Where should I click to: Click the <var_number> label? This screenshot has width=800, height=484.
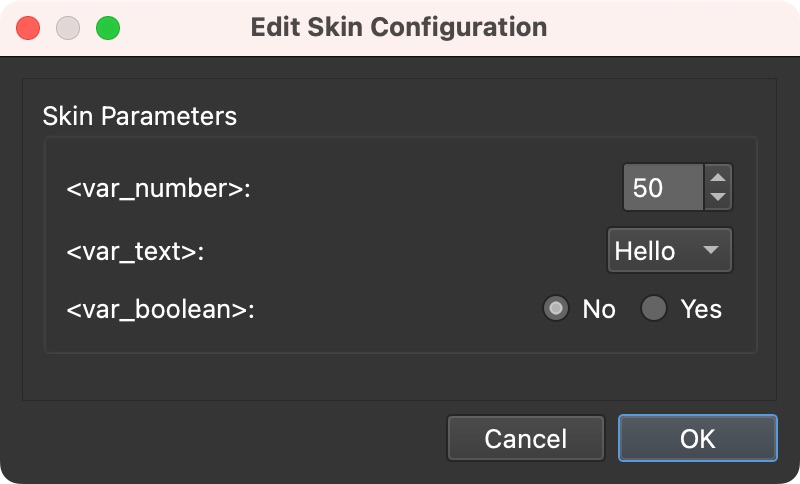click(158, 188)
